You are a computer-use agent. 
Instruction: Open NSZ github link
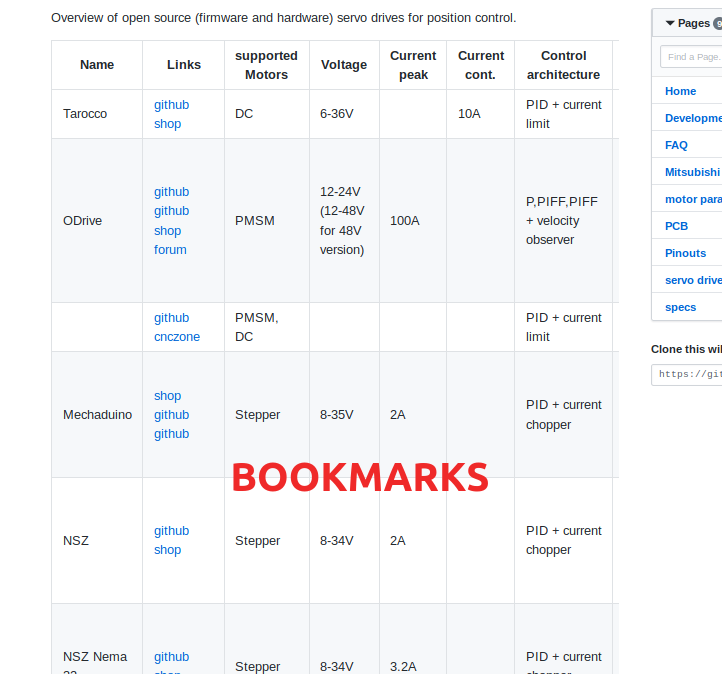coord(171,531)
